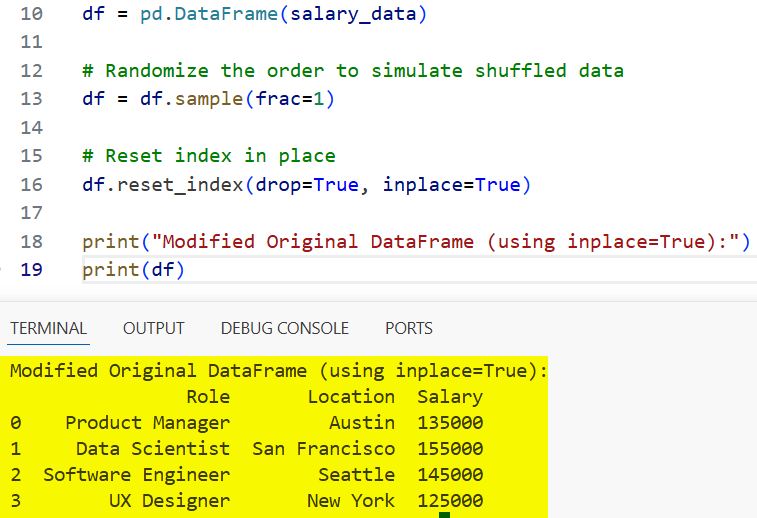Screen dimensions: 757x518
Task: Click line number 19 in the gutter
Action: tap(31, 269)
